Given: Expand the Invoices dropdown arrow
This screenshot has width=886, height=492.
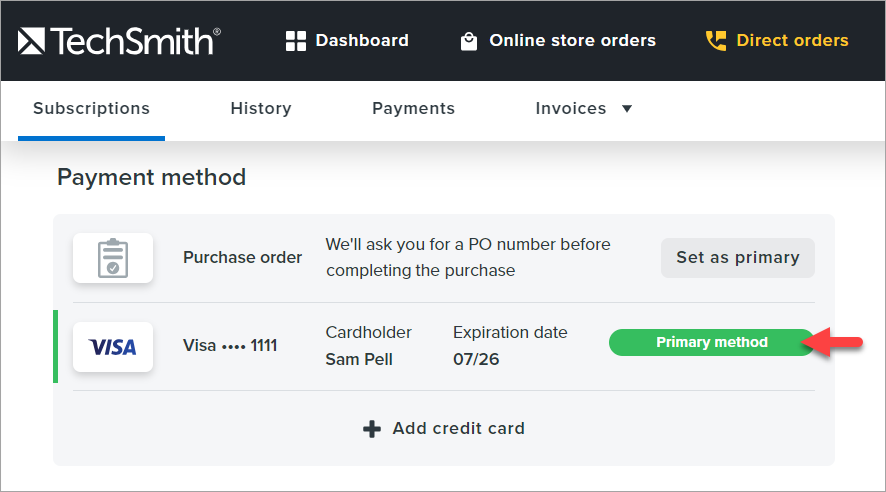Looking at the screenshot, I should coord(627,108).
